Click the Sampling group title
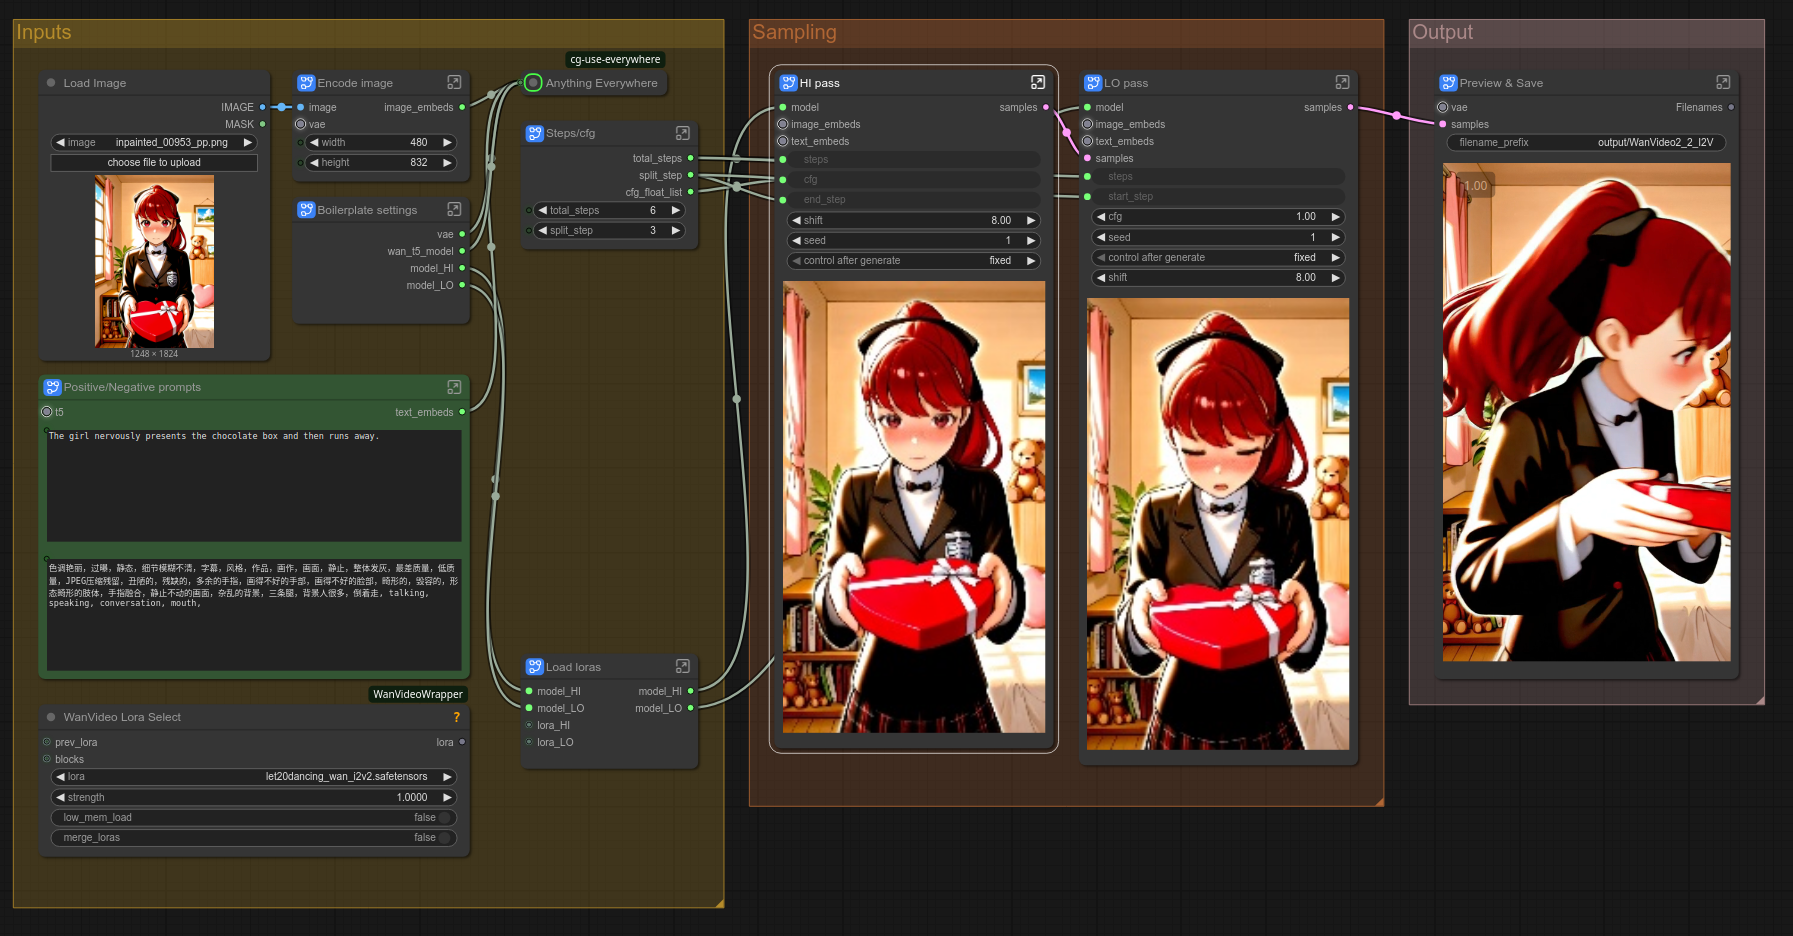This screenshot has width=1793, height=936. pos(794,32)
